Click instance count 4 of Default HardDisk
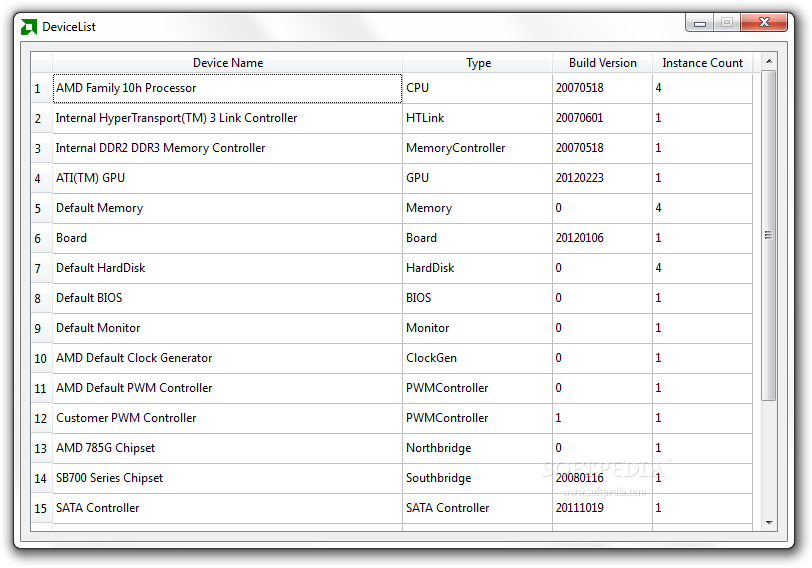 [702, 268]
